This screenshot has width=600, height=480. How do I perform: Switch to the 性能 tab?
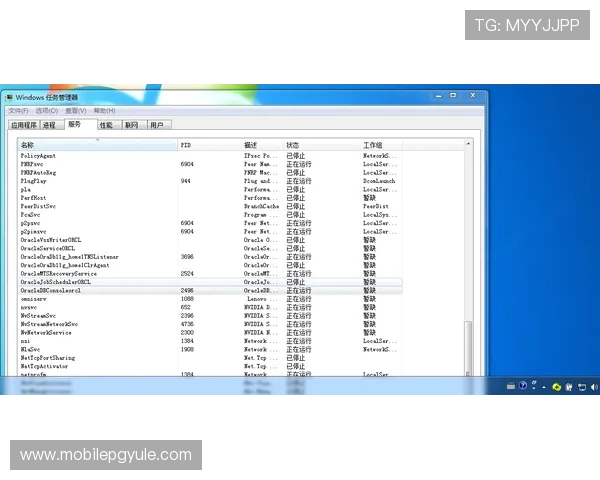(x=108, y=125)
